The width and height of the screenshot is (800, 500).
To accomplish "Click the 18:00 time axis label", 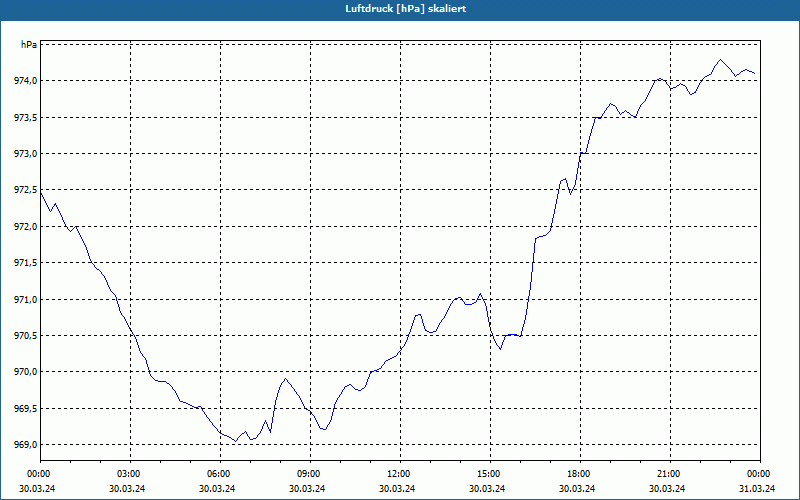I will [580, 474].
